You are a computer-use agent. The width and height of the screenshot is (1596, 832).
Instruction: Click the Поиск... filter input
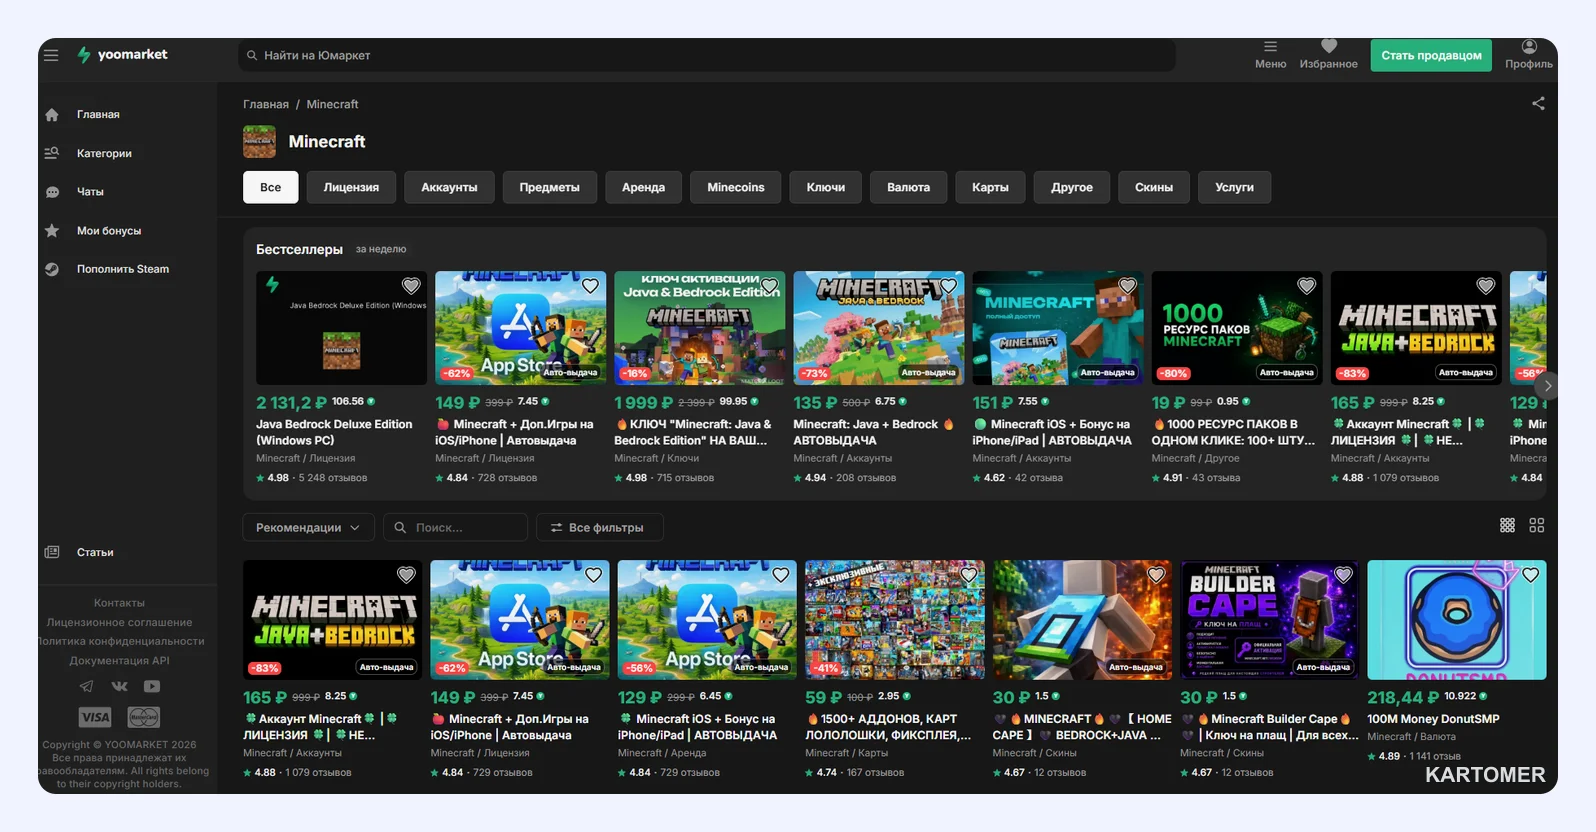coord(455,527)
